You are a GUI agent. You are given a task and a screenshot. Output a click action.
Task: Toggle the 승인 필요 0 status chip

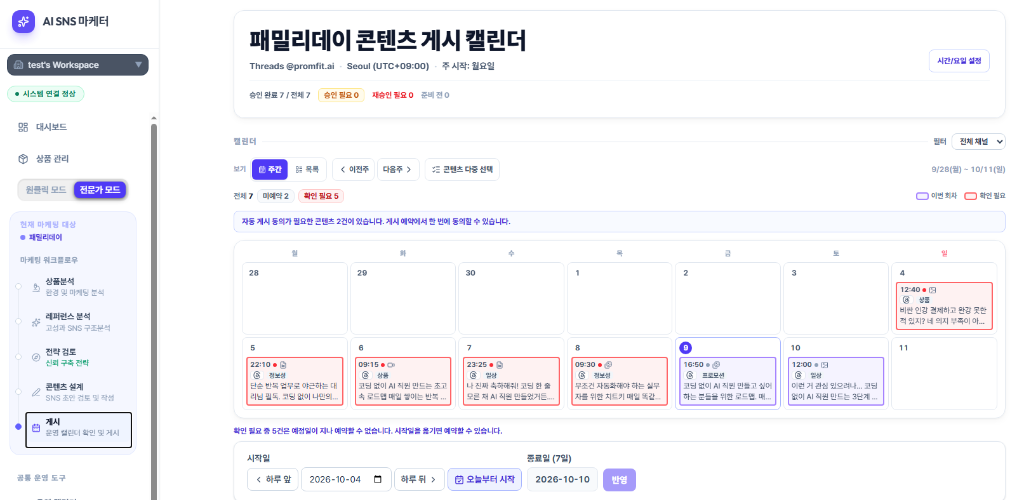[341, 95]
